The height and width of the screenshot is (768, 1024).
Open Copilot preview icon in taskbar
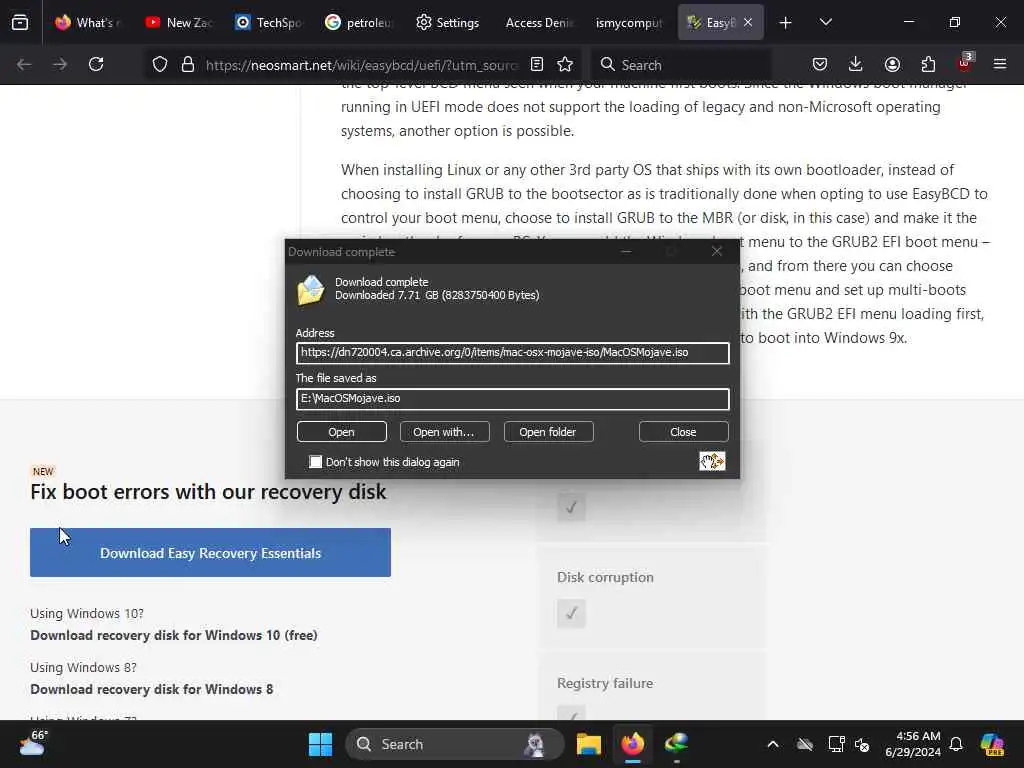[992, 744]
